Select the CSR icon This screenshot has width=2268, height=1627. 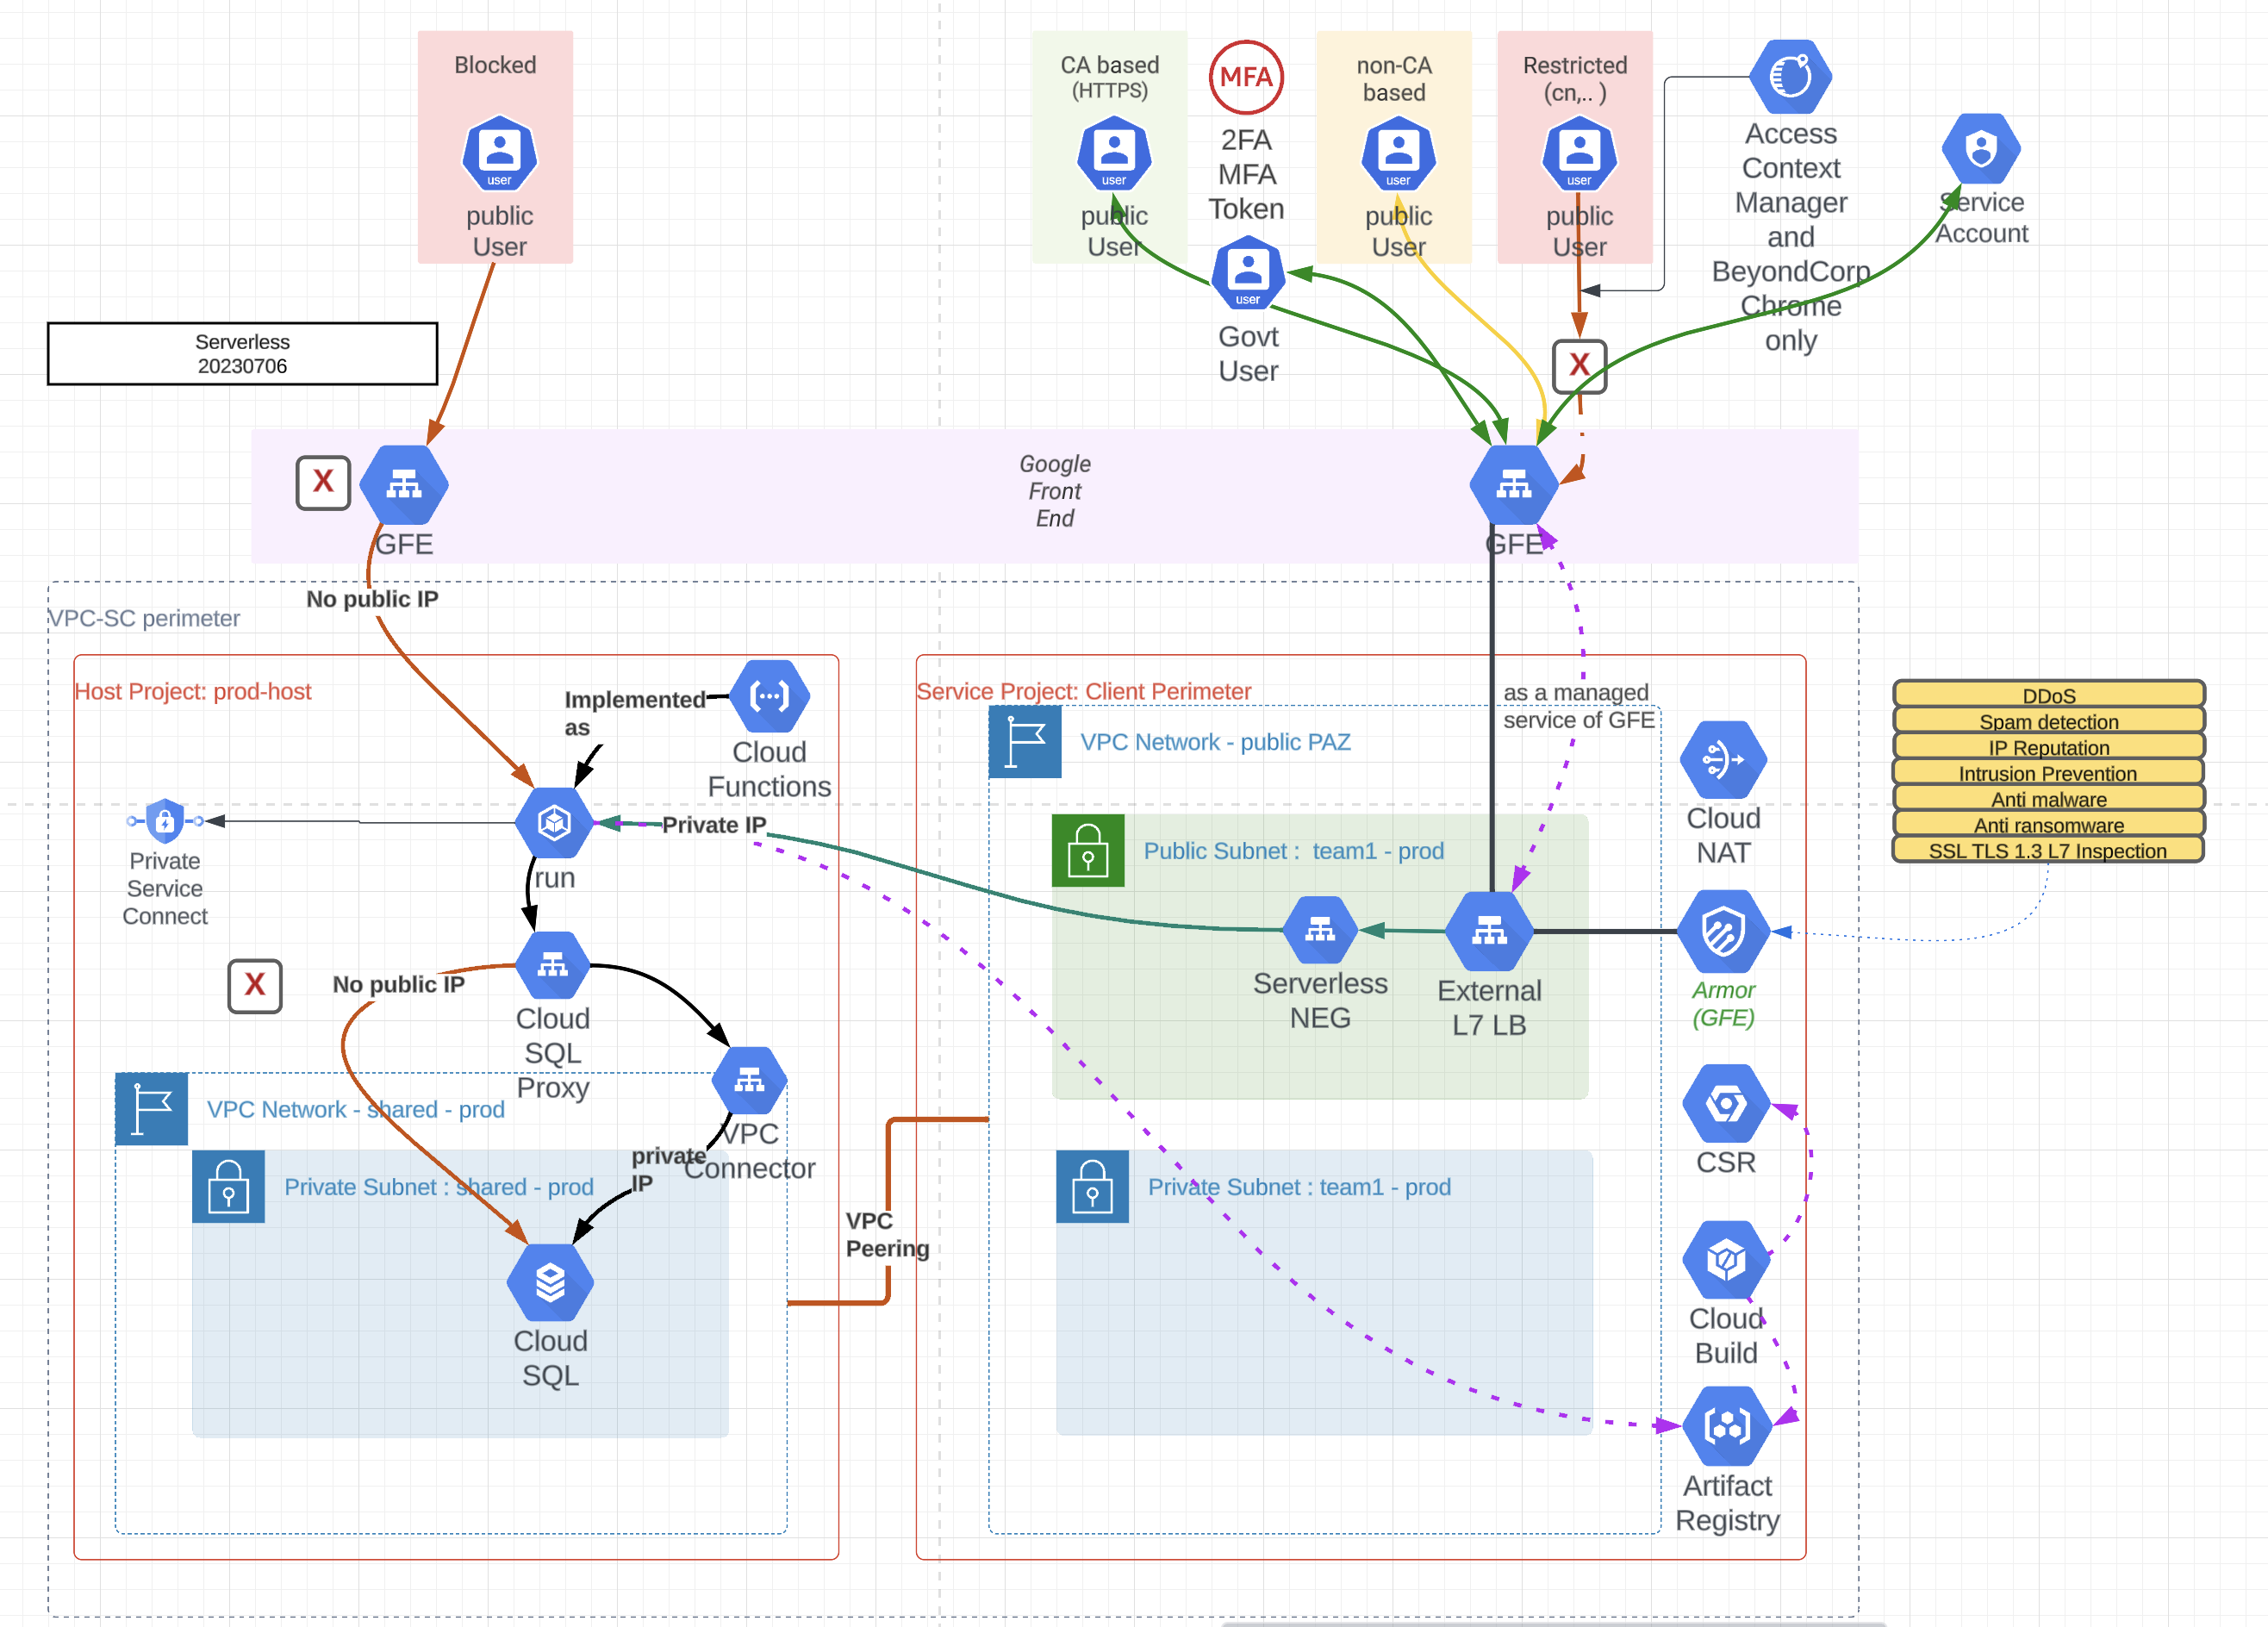[x=1724, y=1106]
